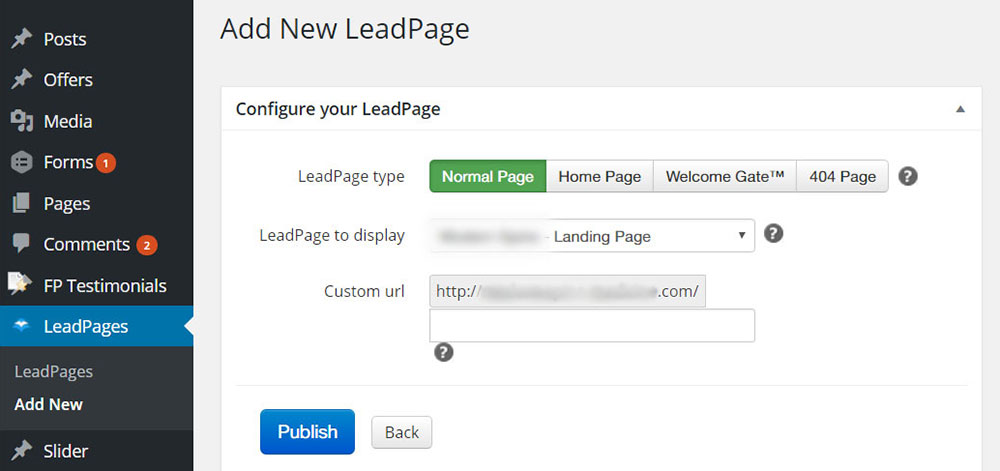The height and width of the screenshot is (471, 1000).
Task: Click the LeadPages logo icon in sidebar
Action: point(22,326)
